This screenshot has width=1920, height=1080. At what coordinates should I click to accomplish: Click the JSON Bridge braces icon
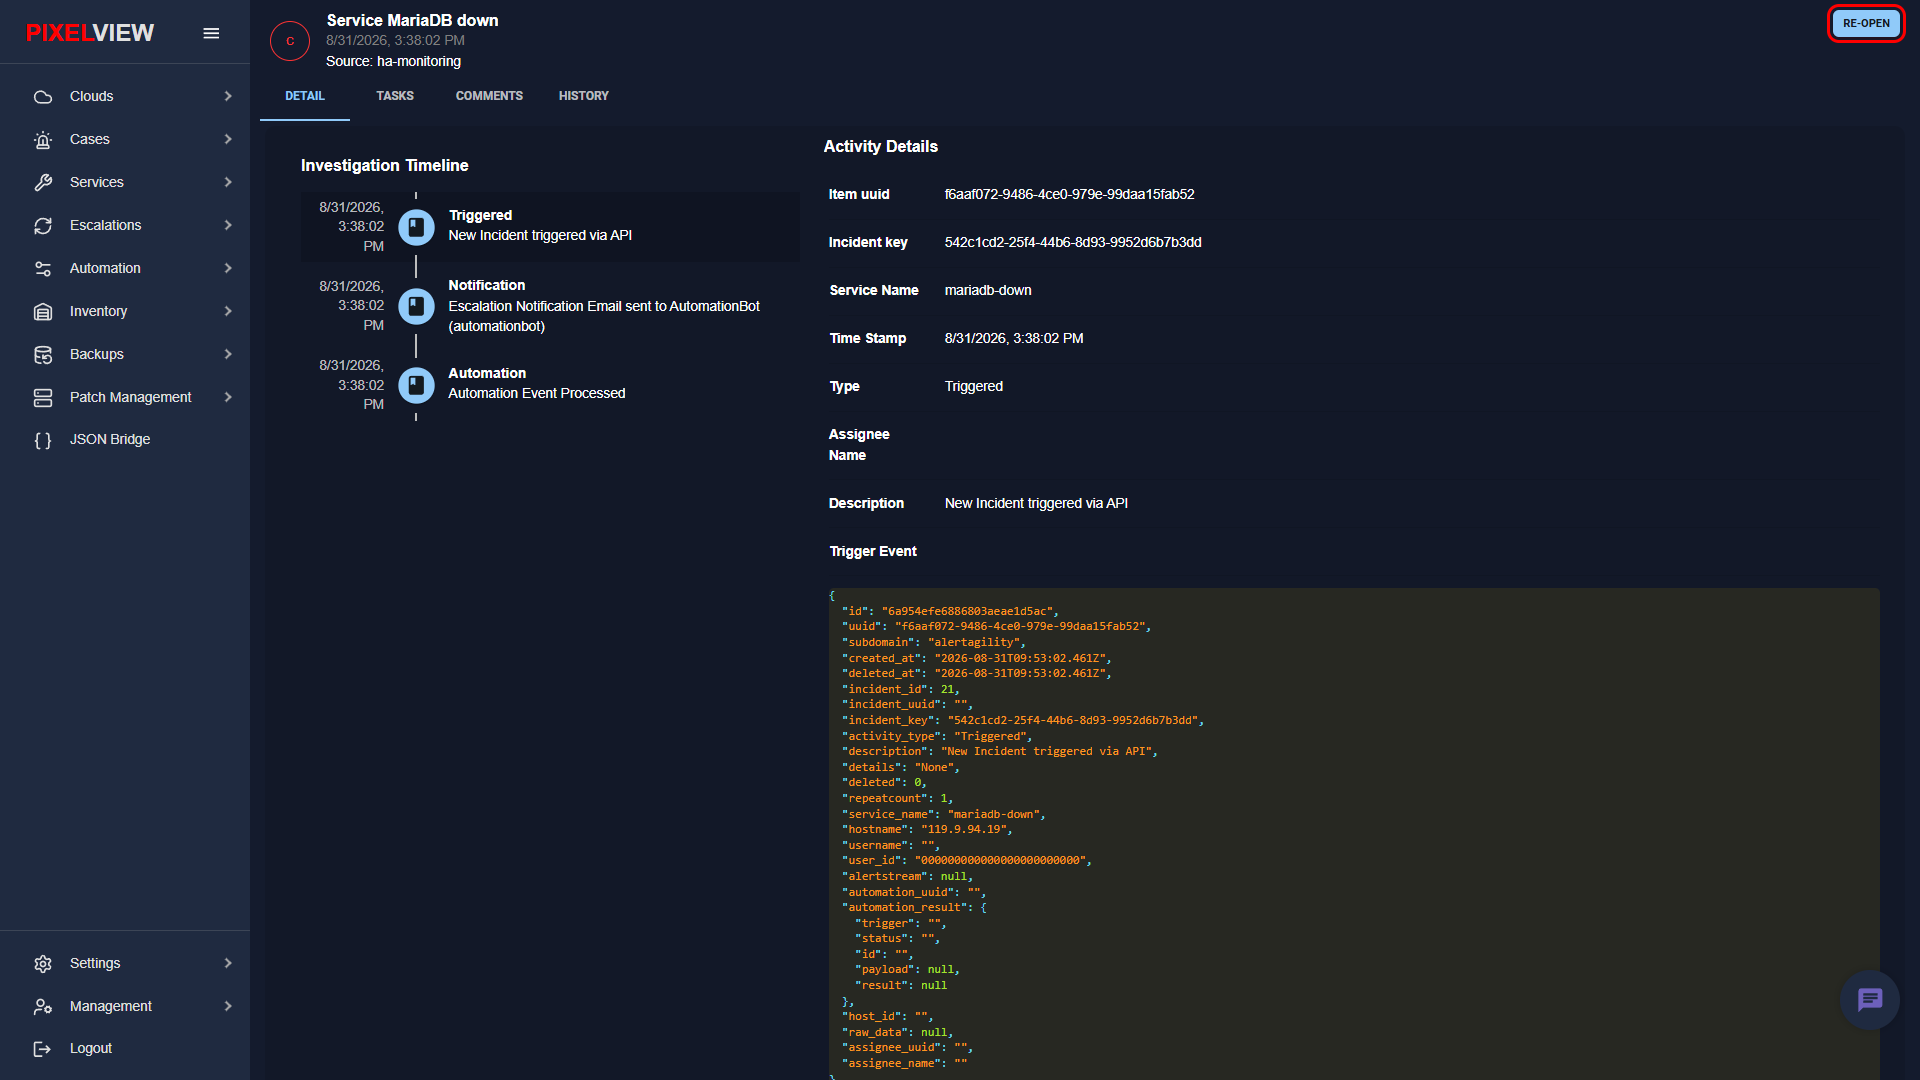(x=43, y=440)
